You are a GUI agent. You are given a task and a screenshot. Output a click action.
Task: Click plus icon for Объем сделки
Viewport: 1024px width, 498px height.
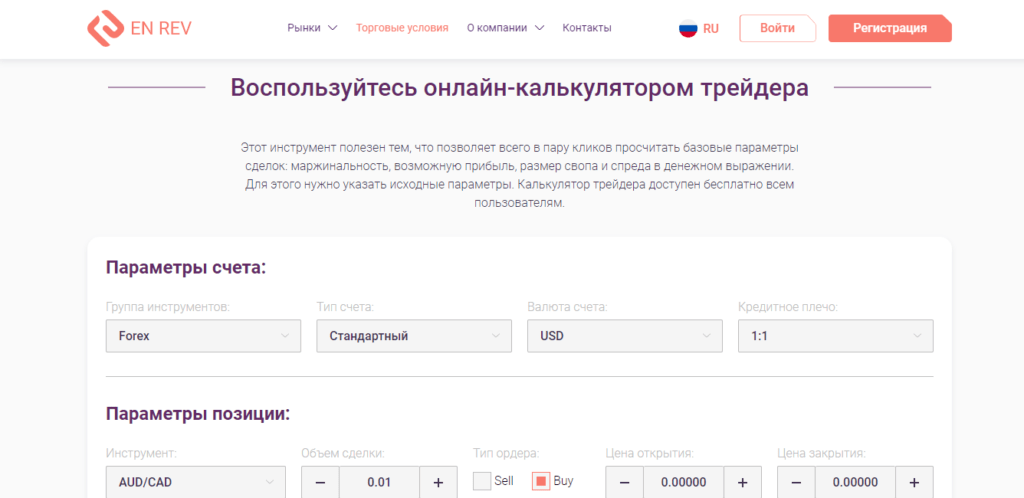coord(438,482)
